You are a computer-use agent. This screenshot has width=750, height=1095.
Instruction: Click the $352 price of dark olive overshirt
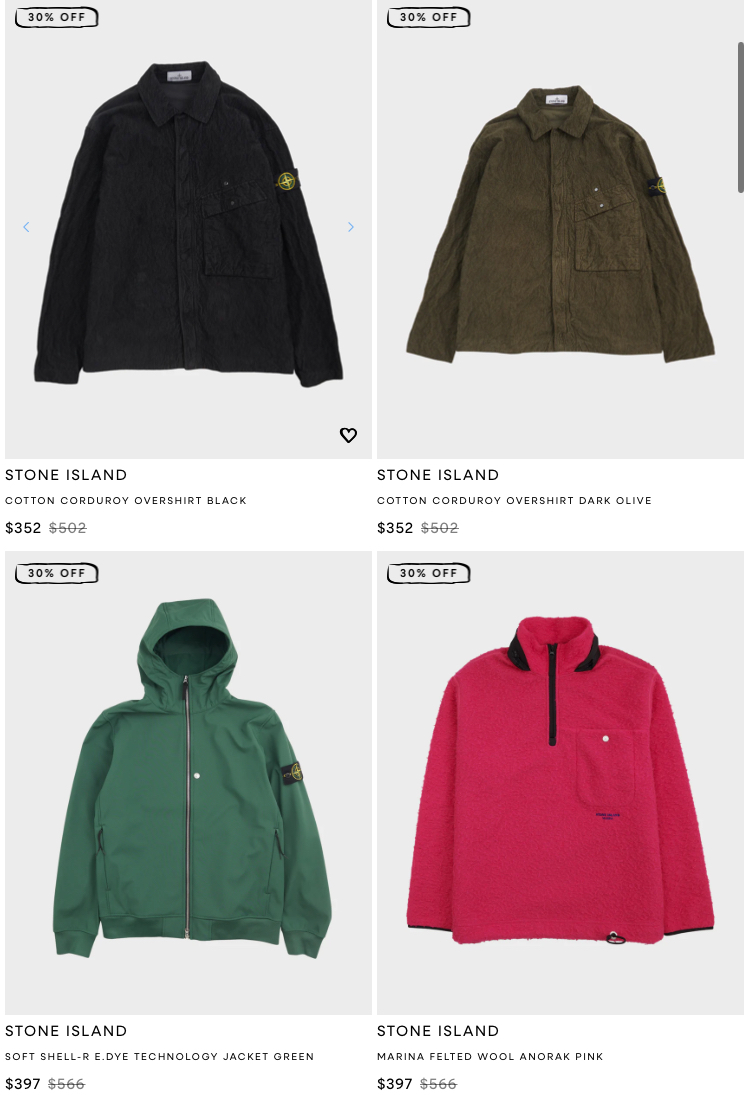(x=395, y=528)
